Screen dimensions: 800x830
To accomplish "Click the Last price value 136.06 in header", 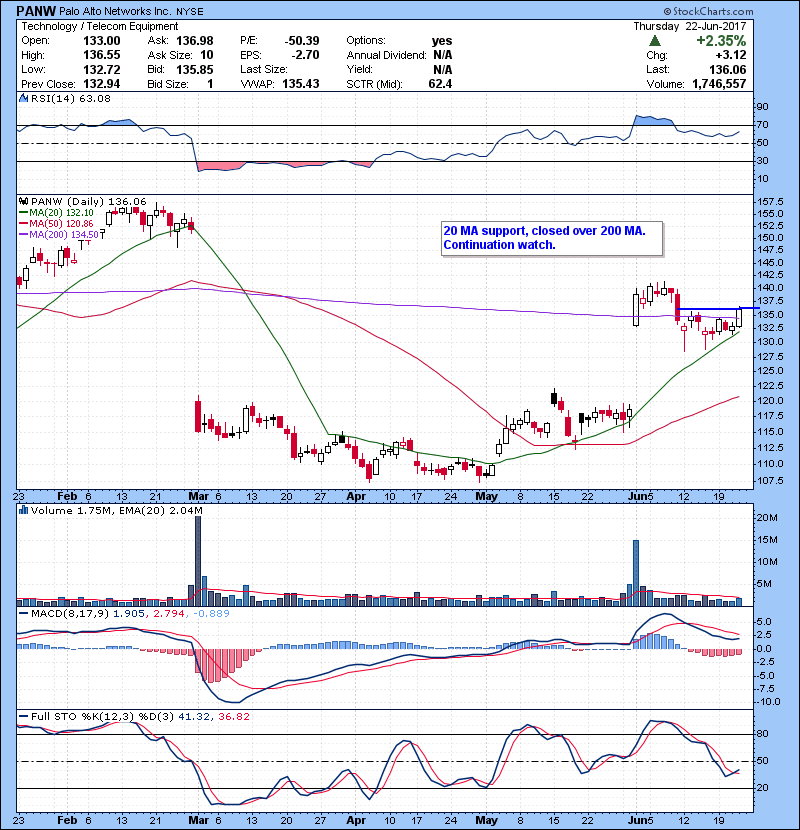I will (x=727, y=69).
